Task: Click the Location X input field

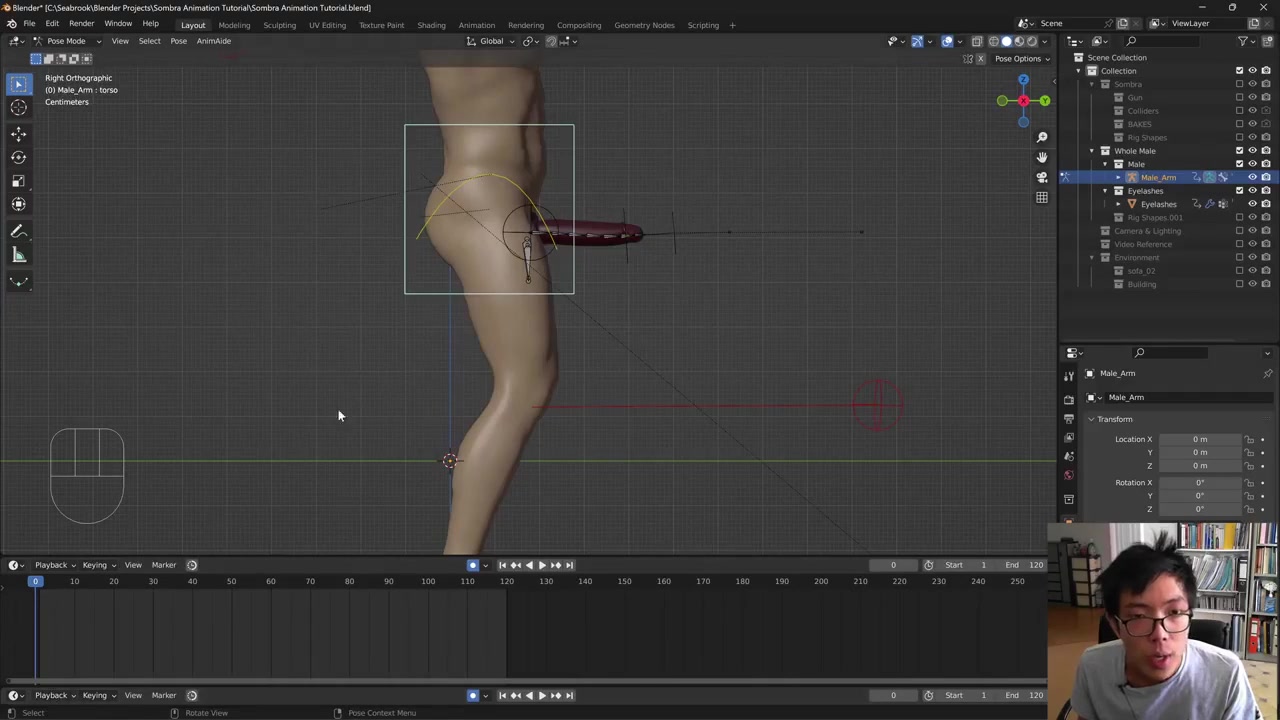Action: 1199,439
